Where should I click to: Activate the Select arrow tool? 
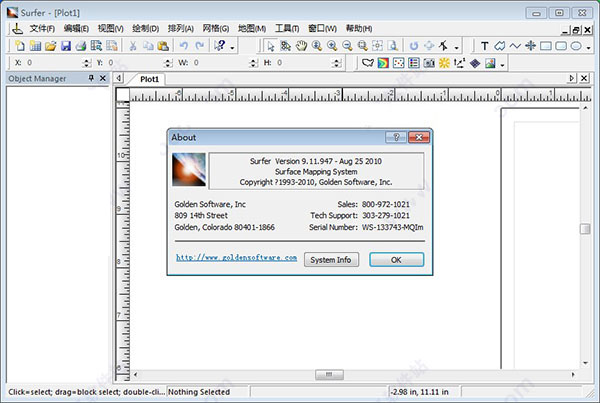coord(271,46)
